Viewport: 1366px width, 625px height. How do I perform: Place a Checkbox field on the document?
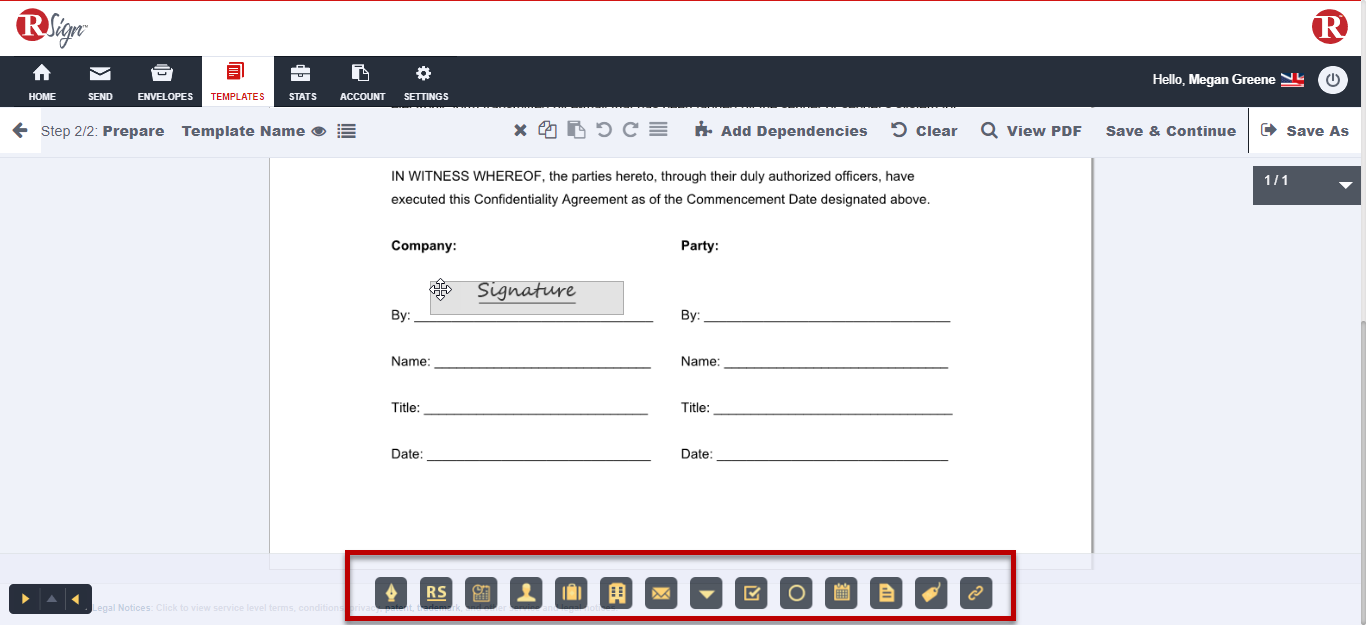pos(751,592)
